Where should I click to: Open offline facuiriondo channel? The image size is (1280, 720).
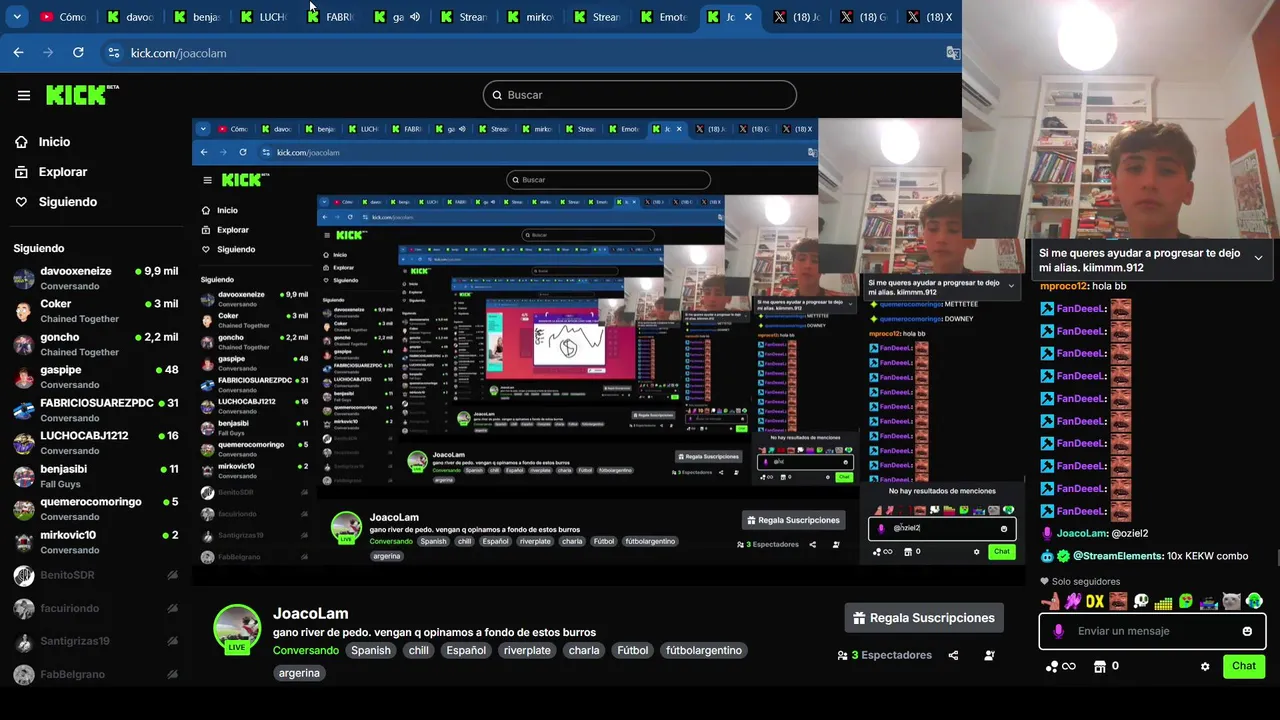point(96,608)
